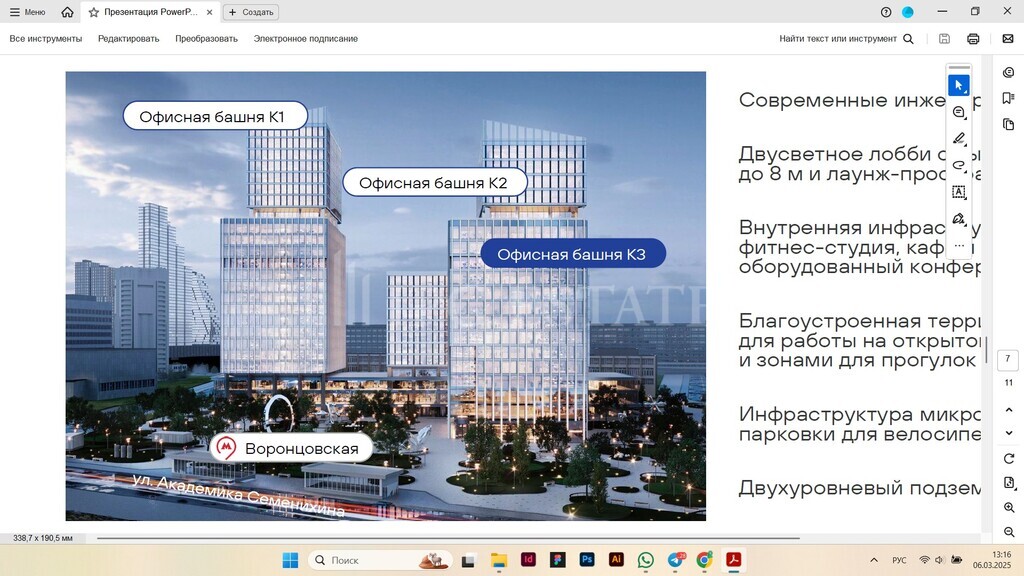Rotate the page view clockwise
The width and height of the screenshot is (1024, 576).
(1008, 458)
